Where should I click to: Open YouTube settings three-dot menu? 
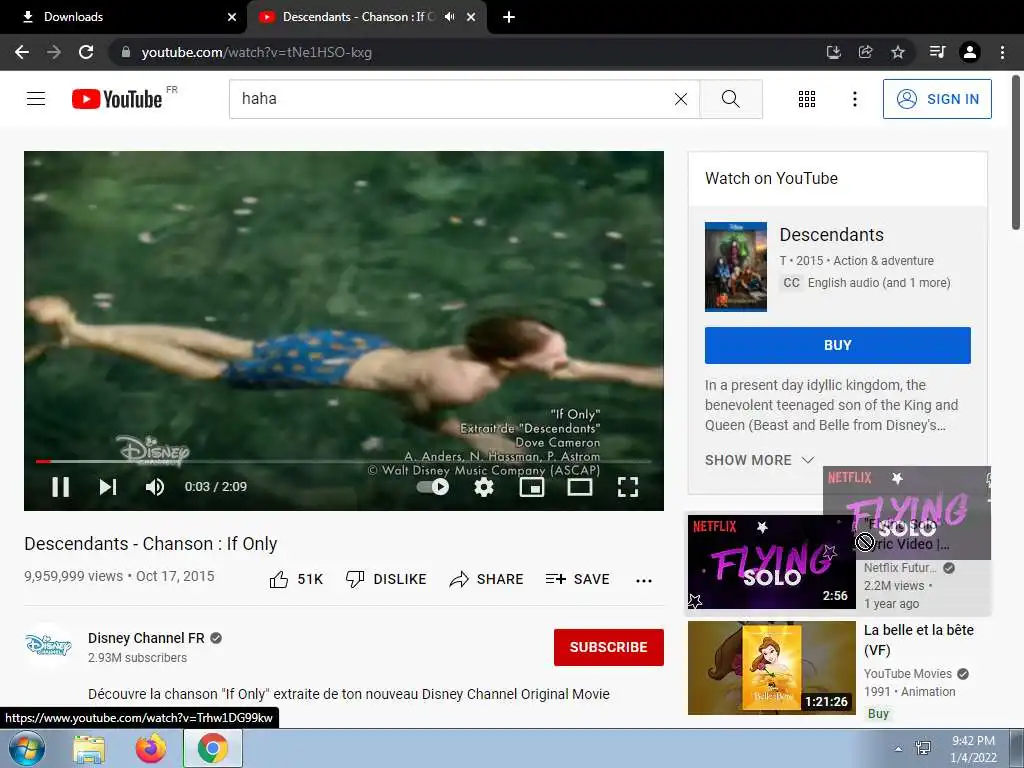[x=854, y=99]
